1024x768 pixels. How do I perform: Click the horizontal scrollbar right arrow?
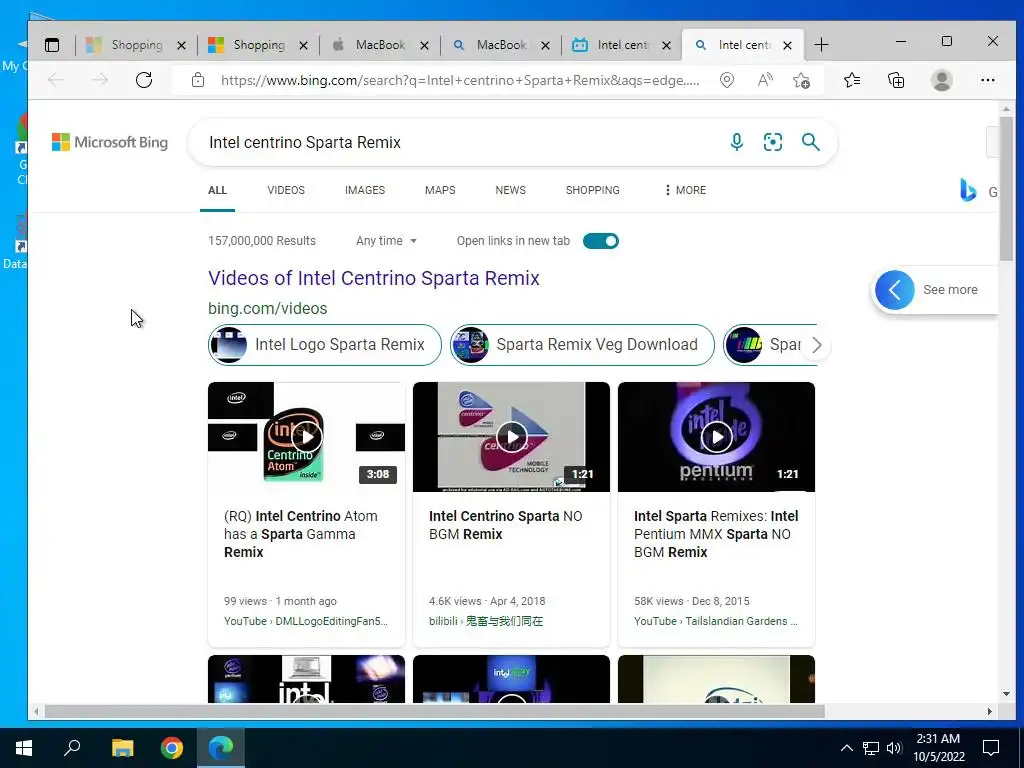(989, 711)
